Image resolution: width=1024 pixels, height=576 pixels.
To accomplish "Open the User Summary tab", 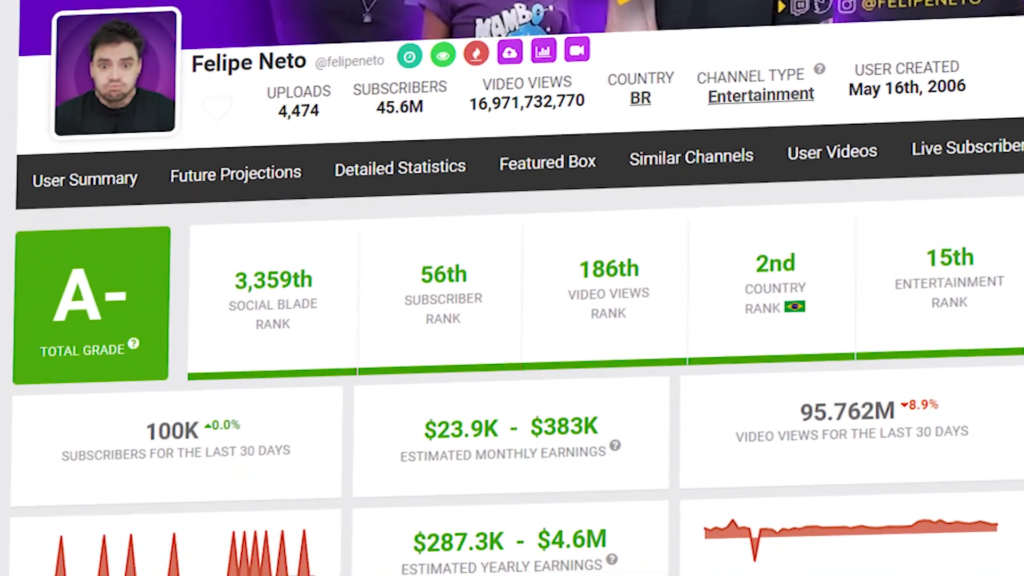I will (x=85, y=180).
